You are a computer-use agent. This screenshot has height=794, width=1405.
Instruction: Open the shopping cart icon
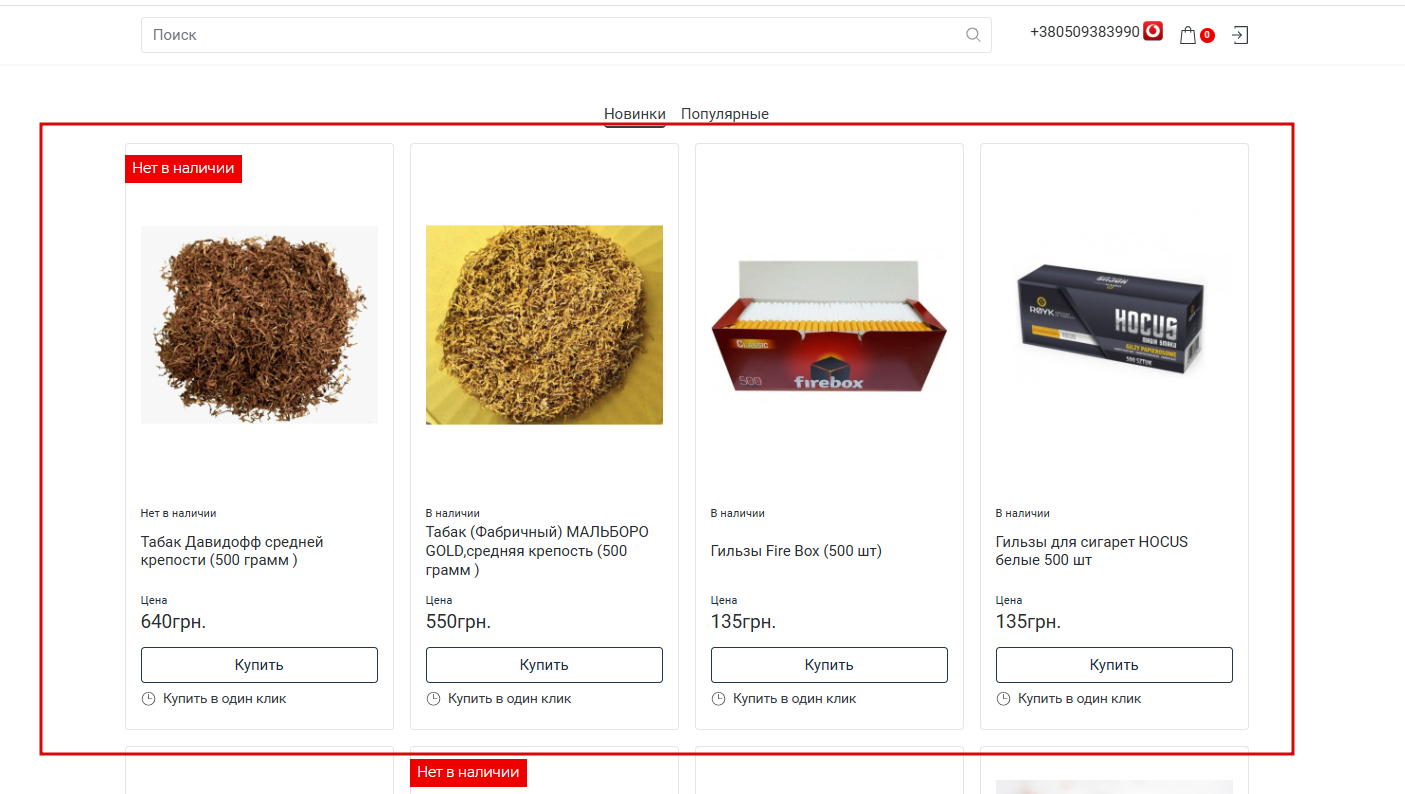tap(1188, 35)
